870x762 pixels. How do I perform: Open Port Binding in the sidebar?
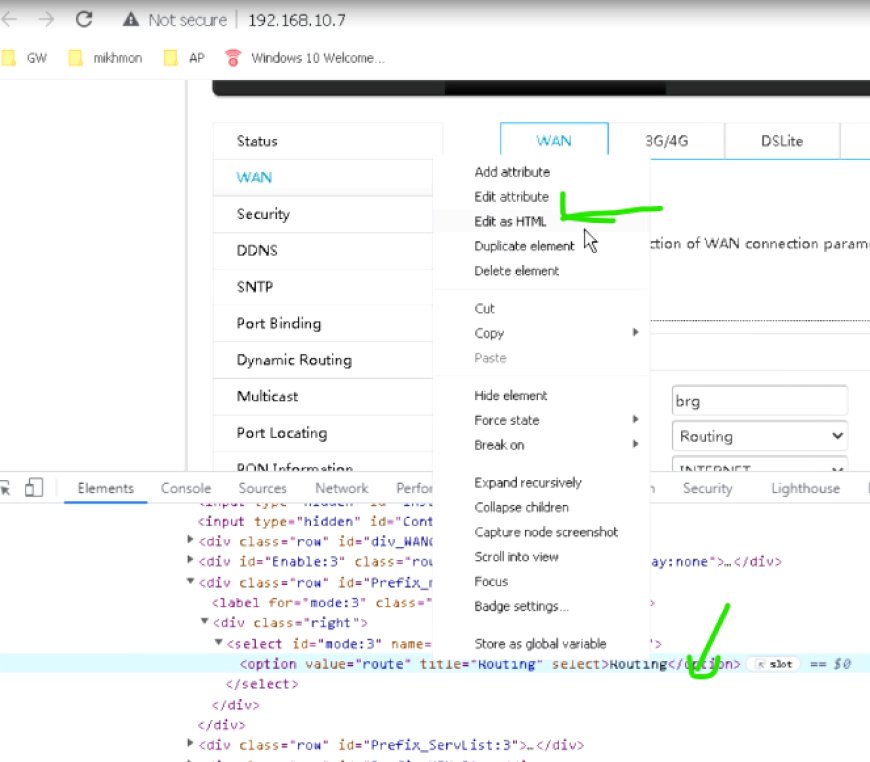point(322,324)
